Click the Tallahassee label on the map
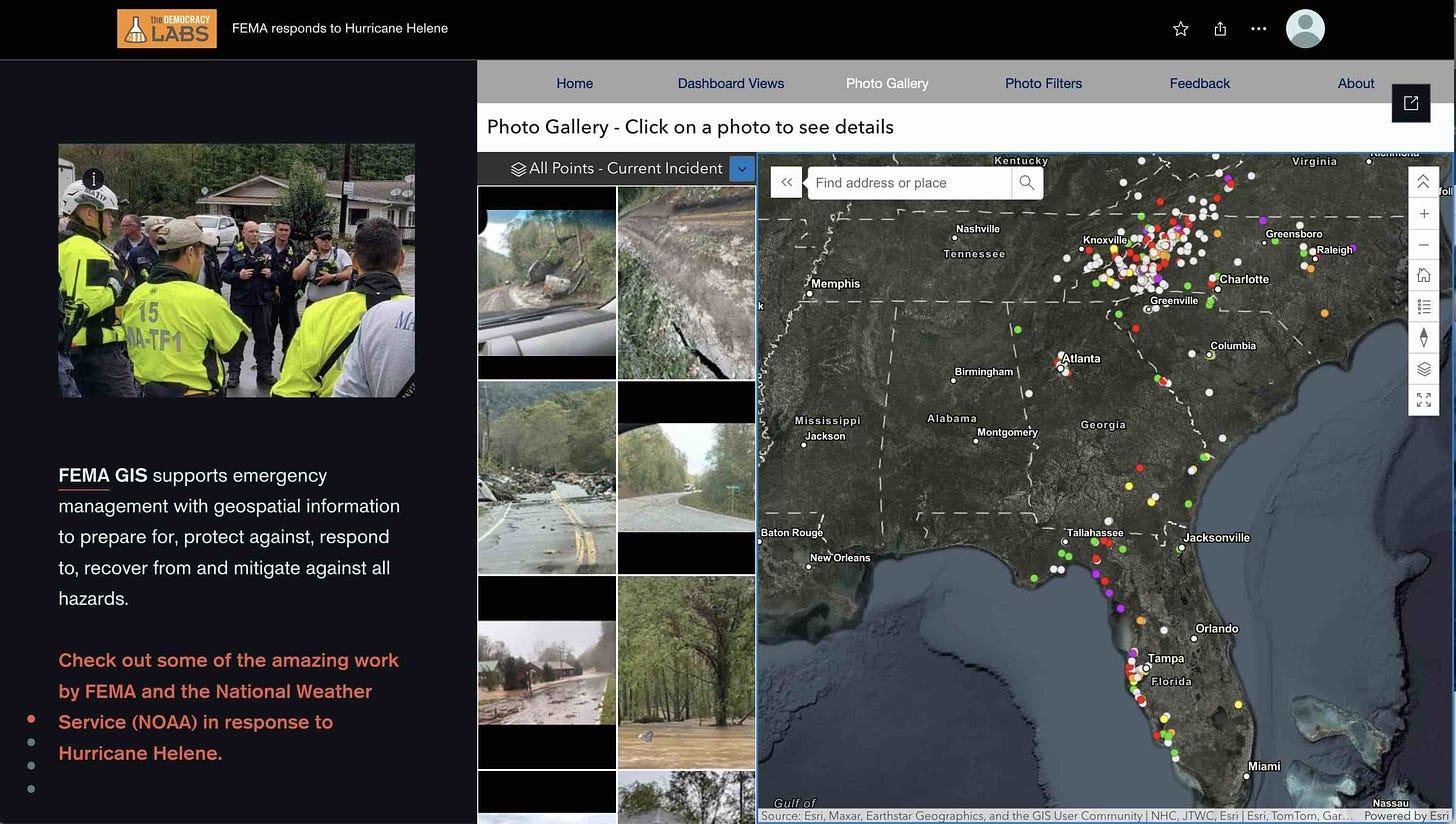The image size is (1456, 824). [x=1095, y=533]
